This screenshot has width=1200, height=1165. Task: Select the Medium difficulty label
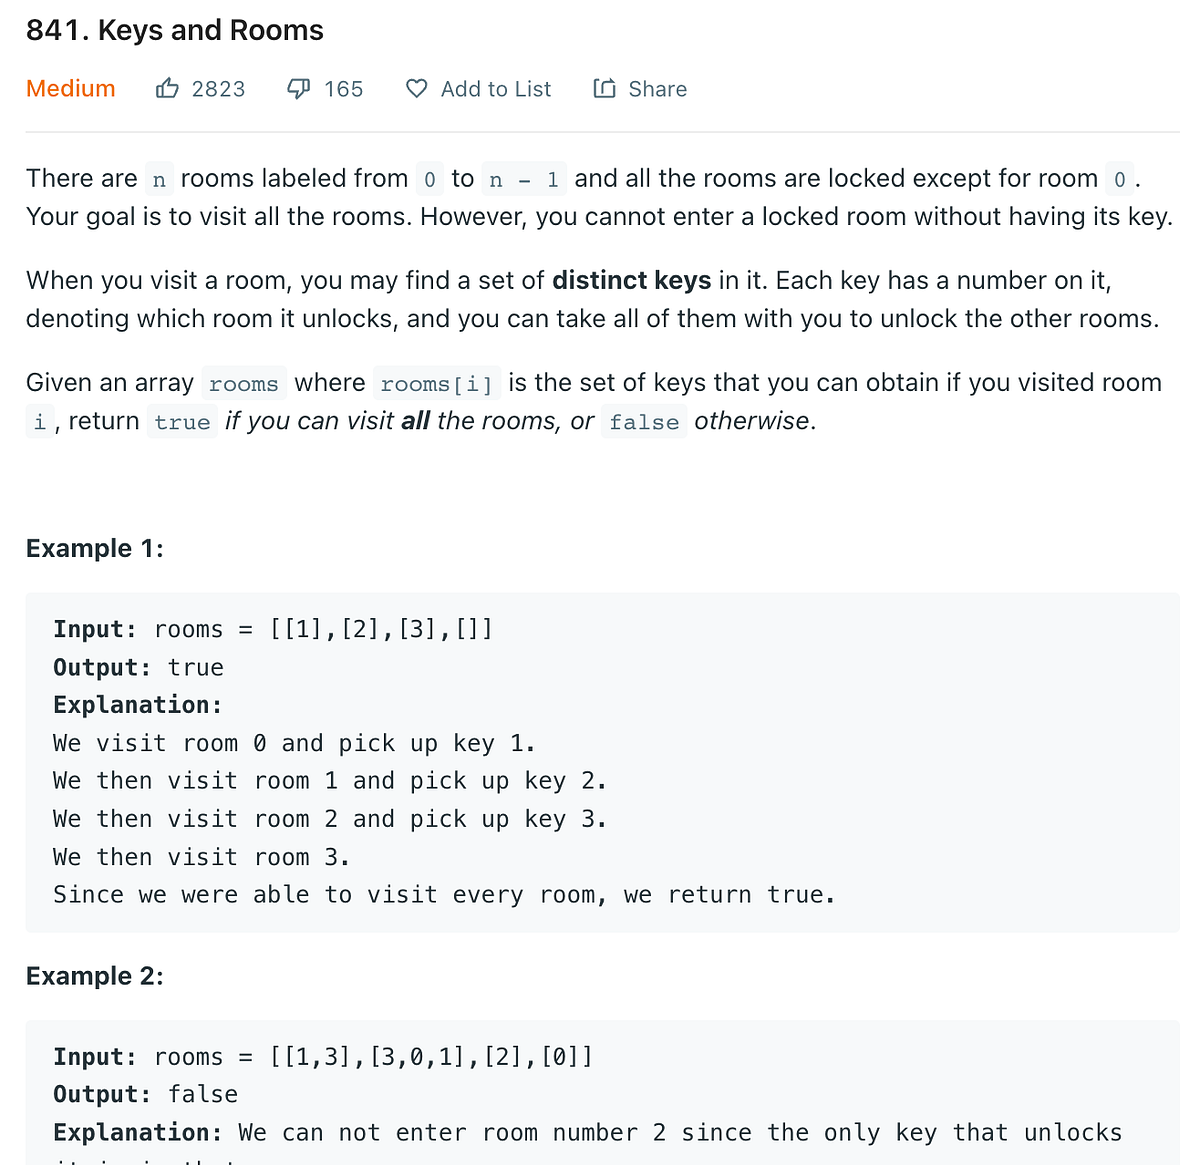70,88
